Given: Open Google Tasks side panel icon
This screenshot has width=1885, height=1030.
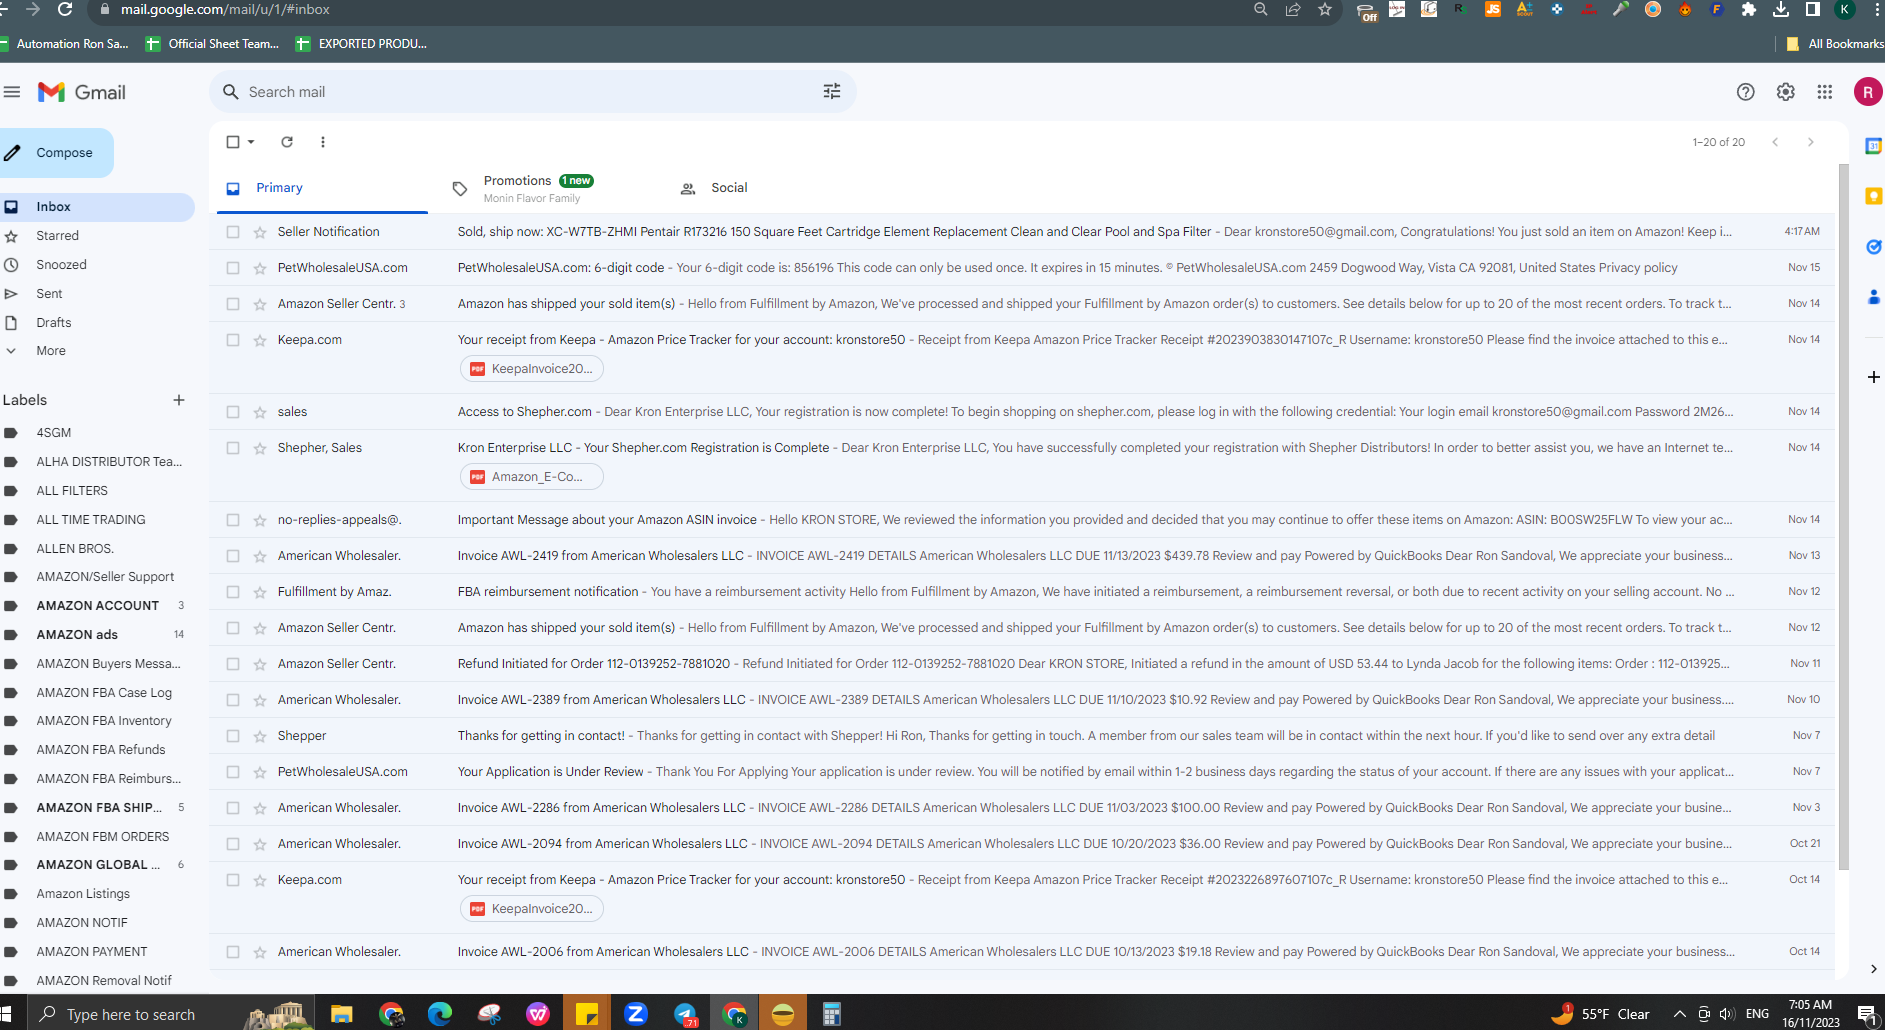Looking at the screenshot, I should point(1873,246).
